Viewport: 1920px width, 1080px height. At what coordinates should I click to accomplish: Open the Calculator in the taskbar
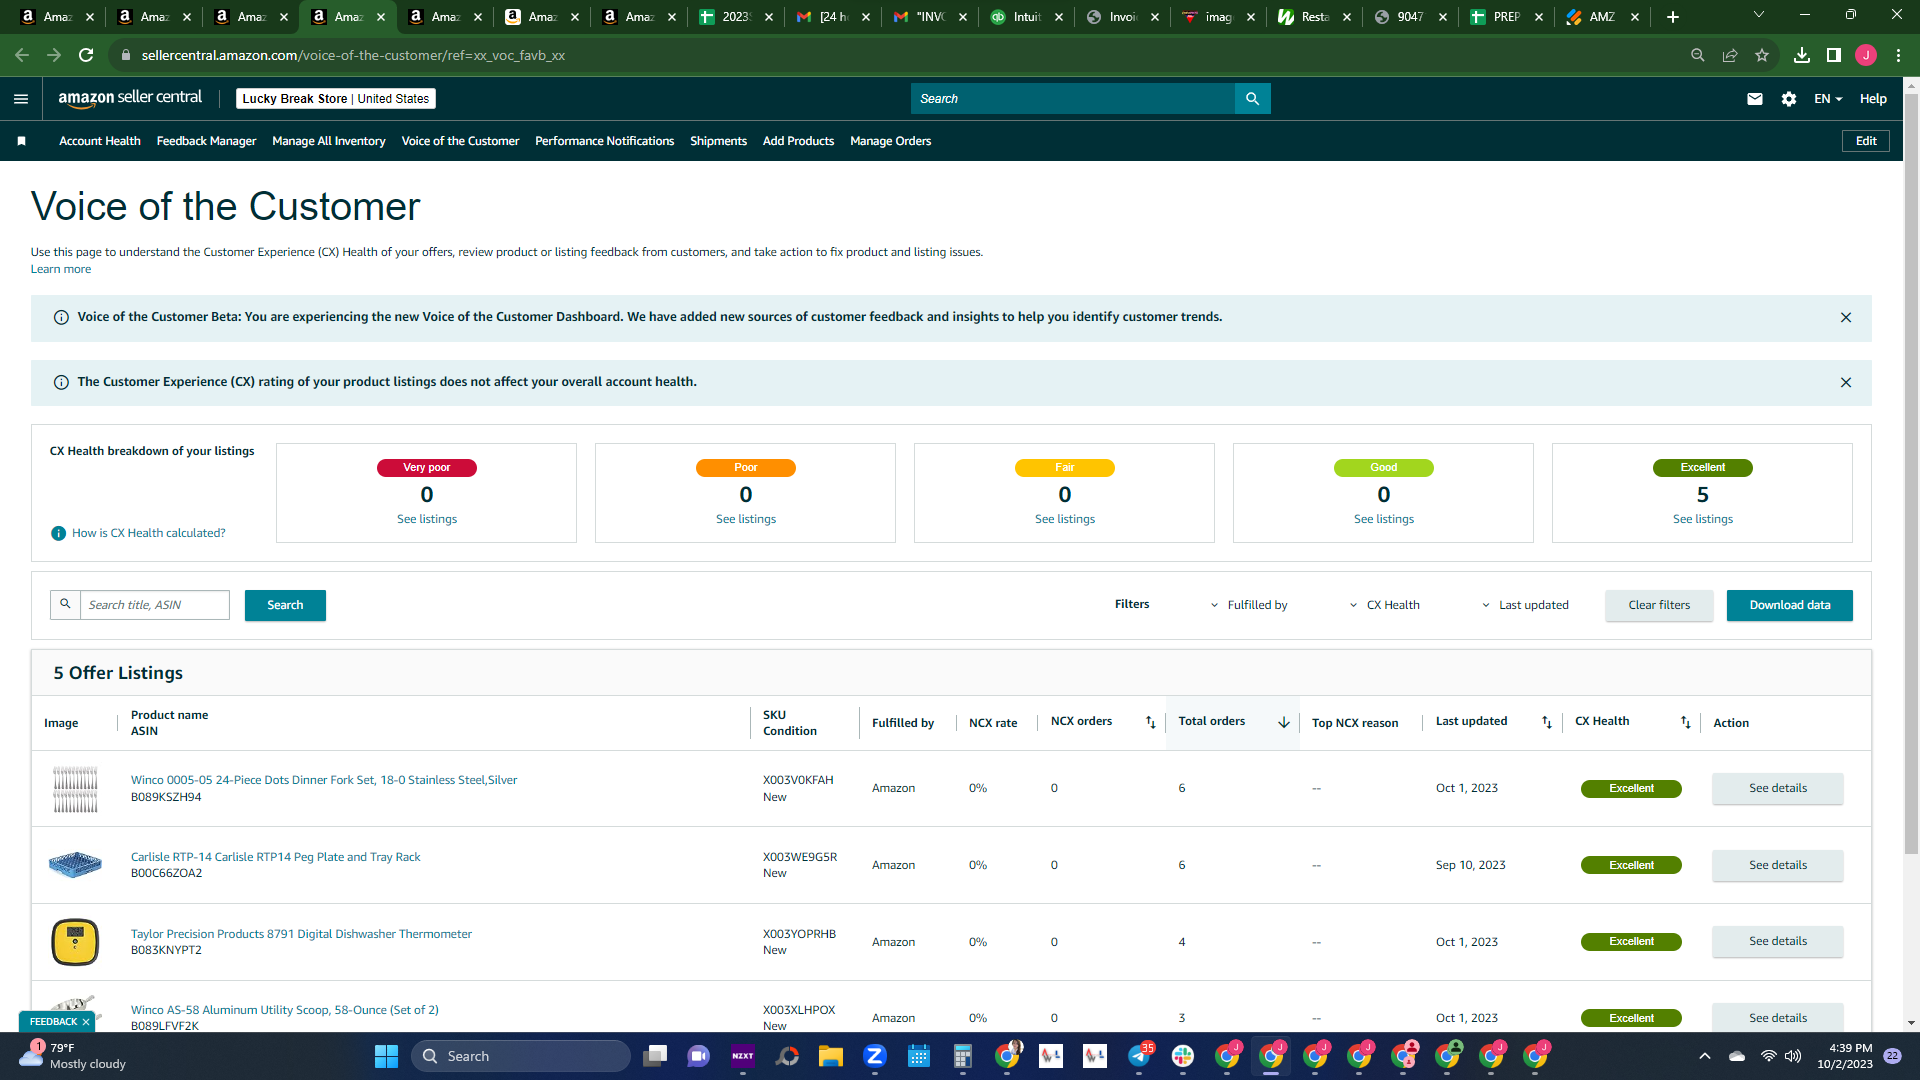[963, 1056]
